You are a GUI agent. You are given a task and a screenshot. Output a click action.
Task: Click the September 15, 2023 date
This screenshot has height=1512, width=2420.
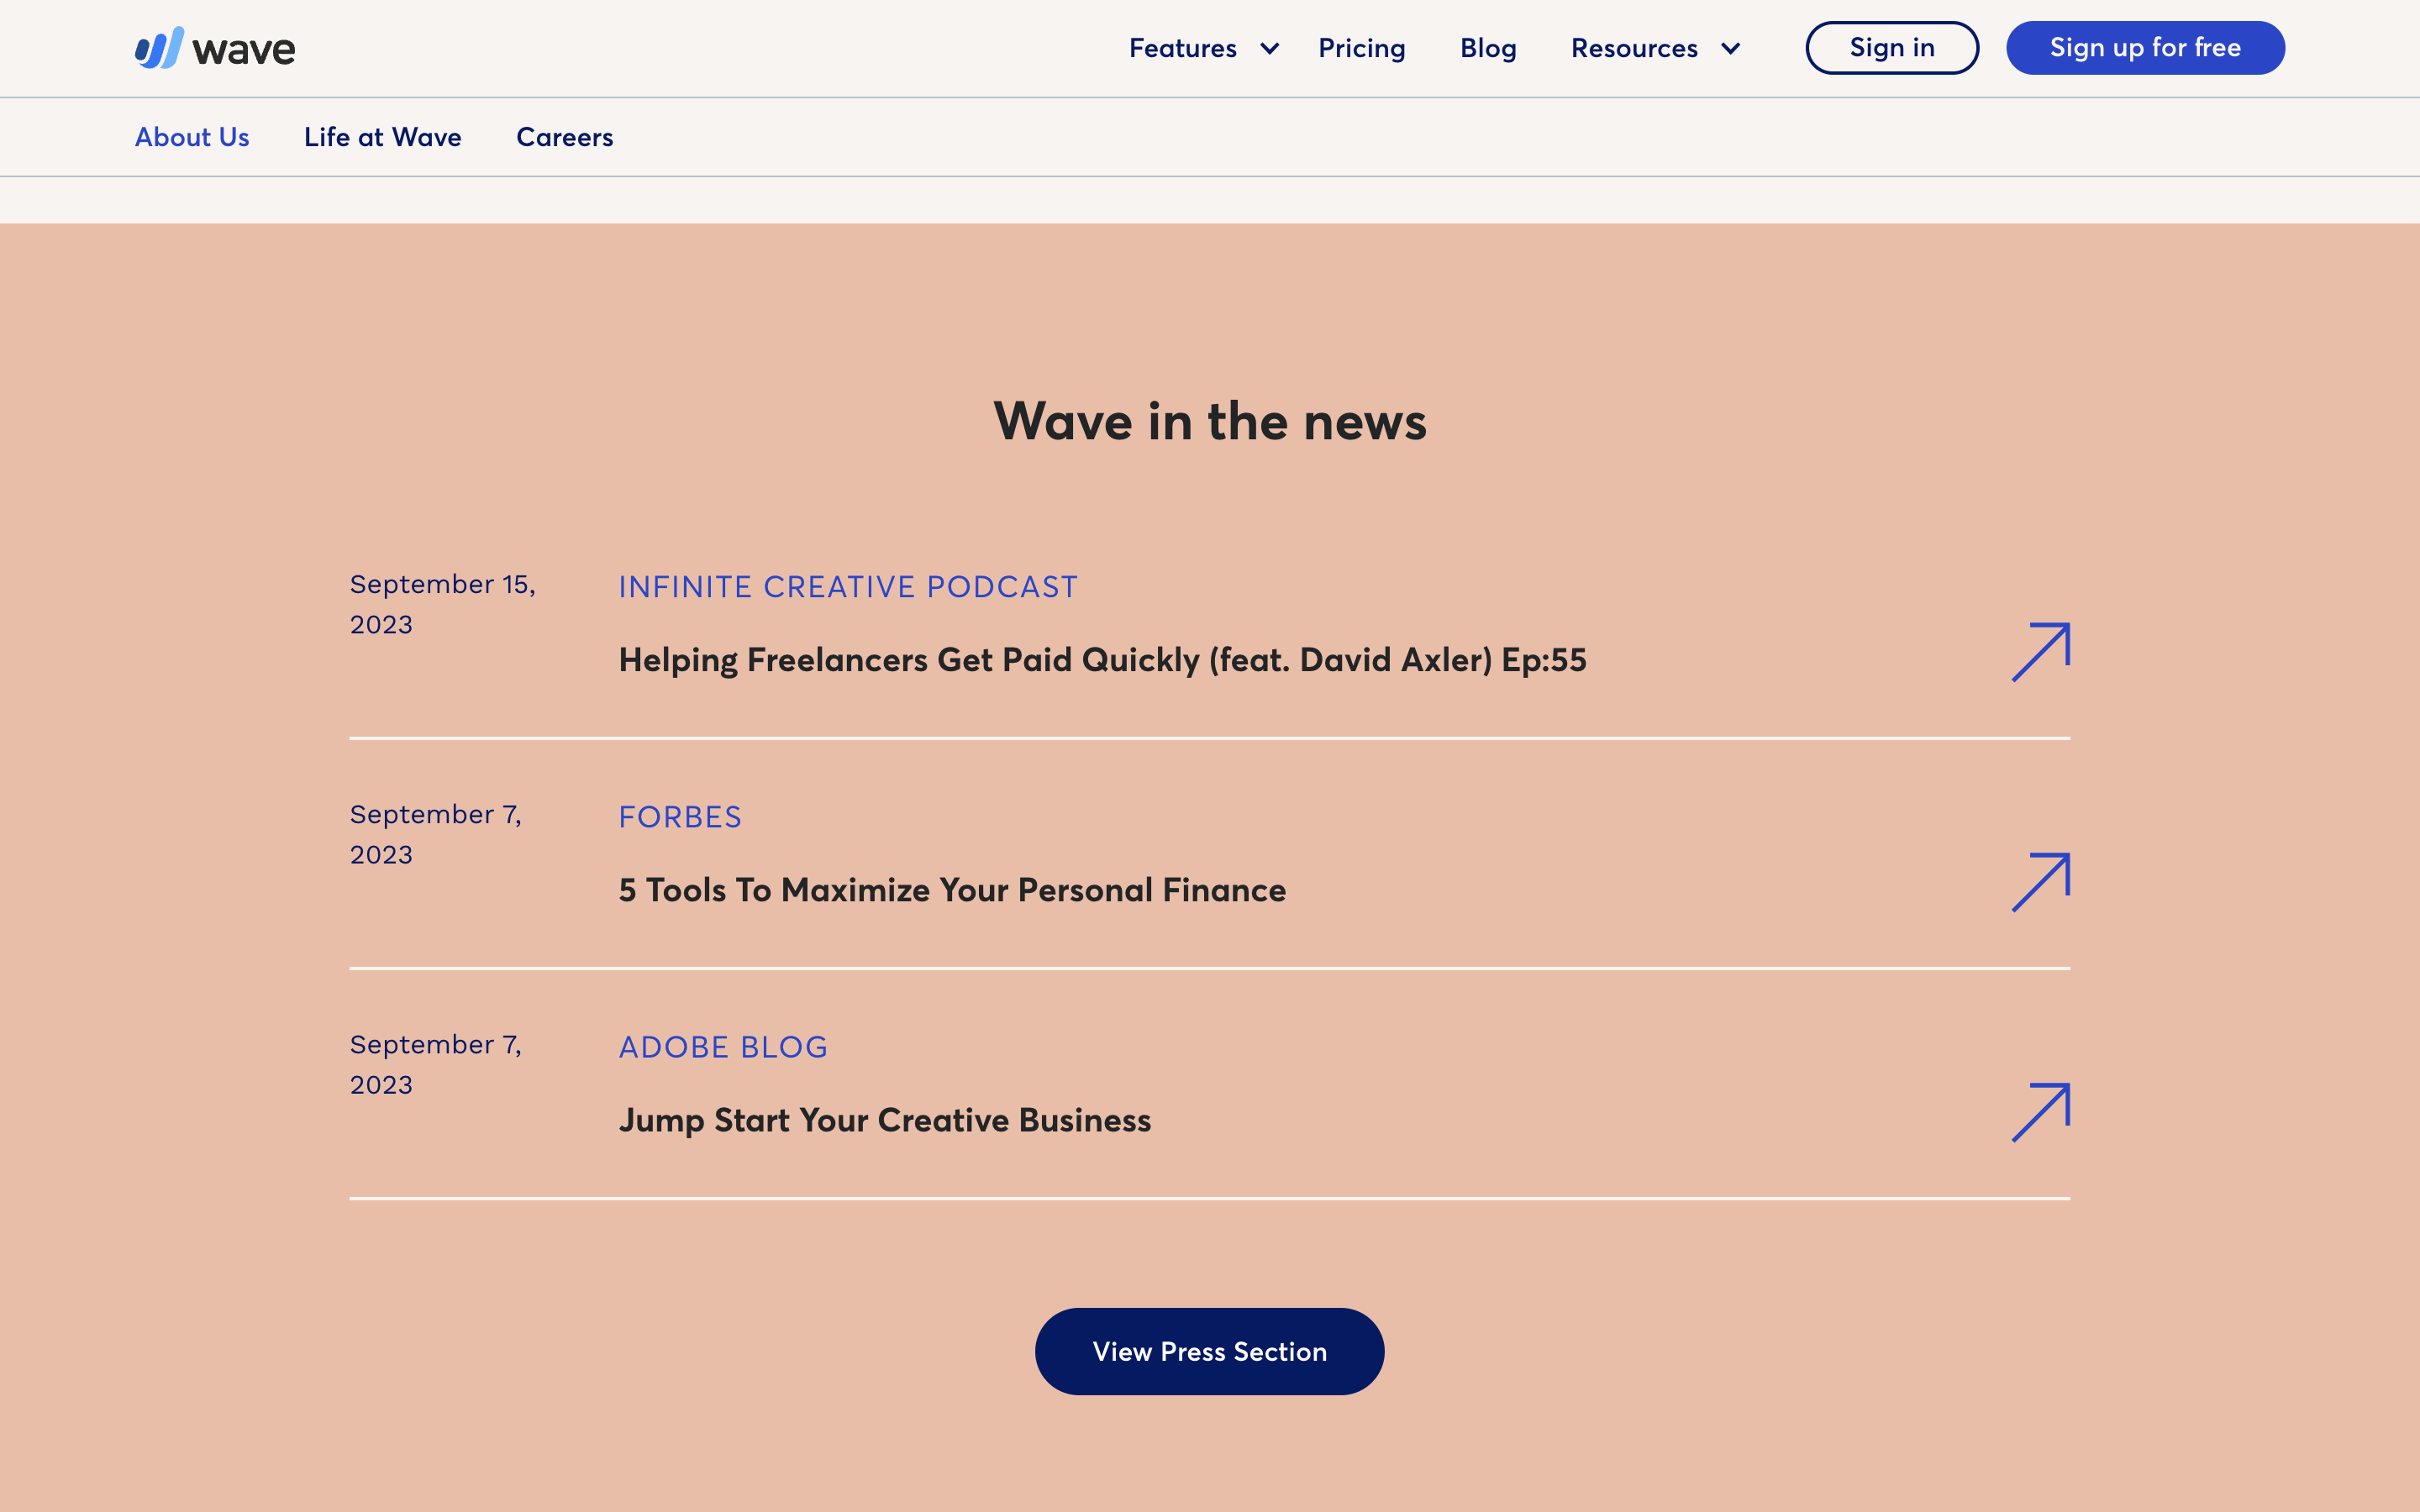point(443,604)
